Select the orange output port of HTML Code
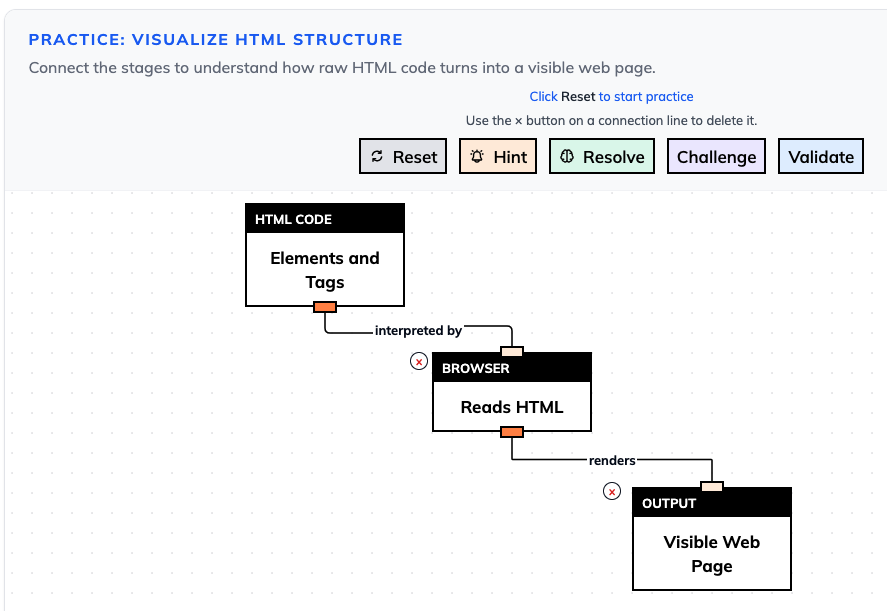Viewport: 887px width, 611px height. [x=325, y=307]
